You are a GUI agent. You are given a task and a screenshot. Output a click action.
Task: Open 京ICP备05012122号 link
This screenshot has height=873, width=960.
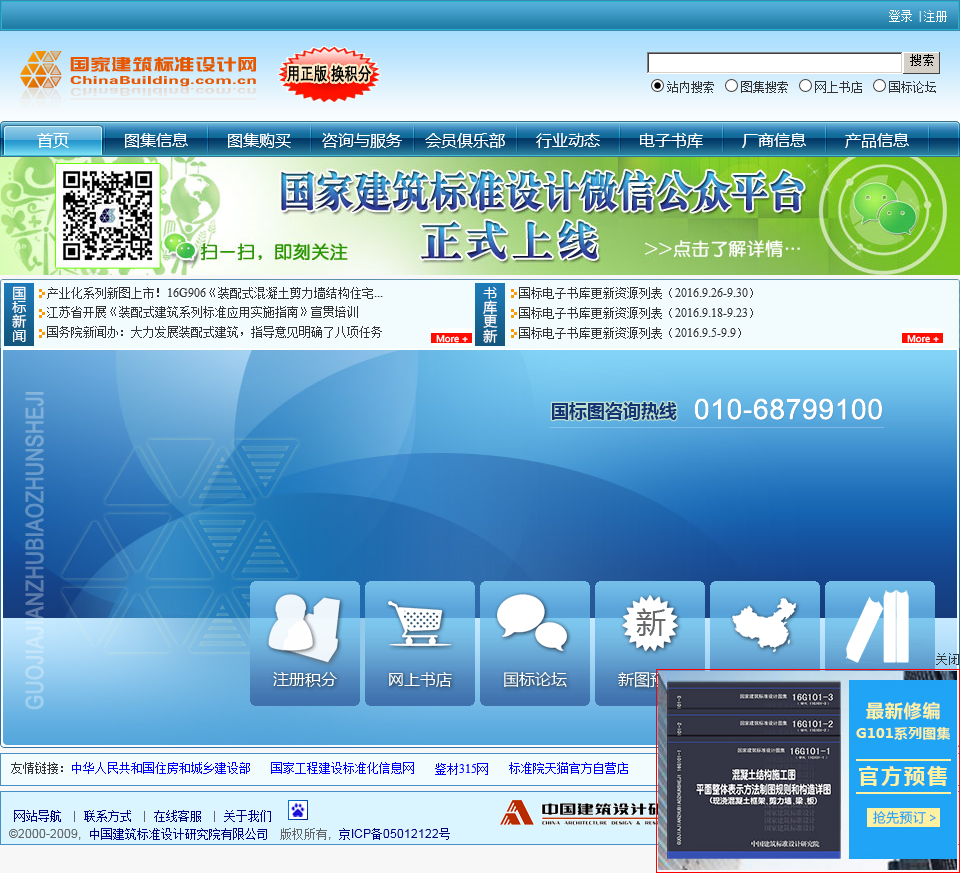[394, 834]
